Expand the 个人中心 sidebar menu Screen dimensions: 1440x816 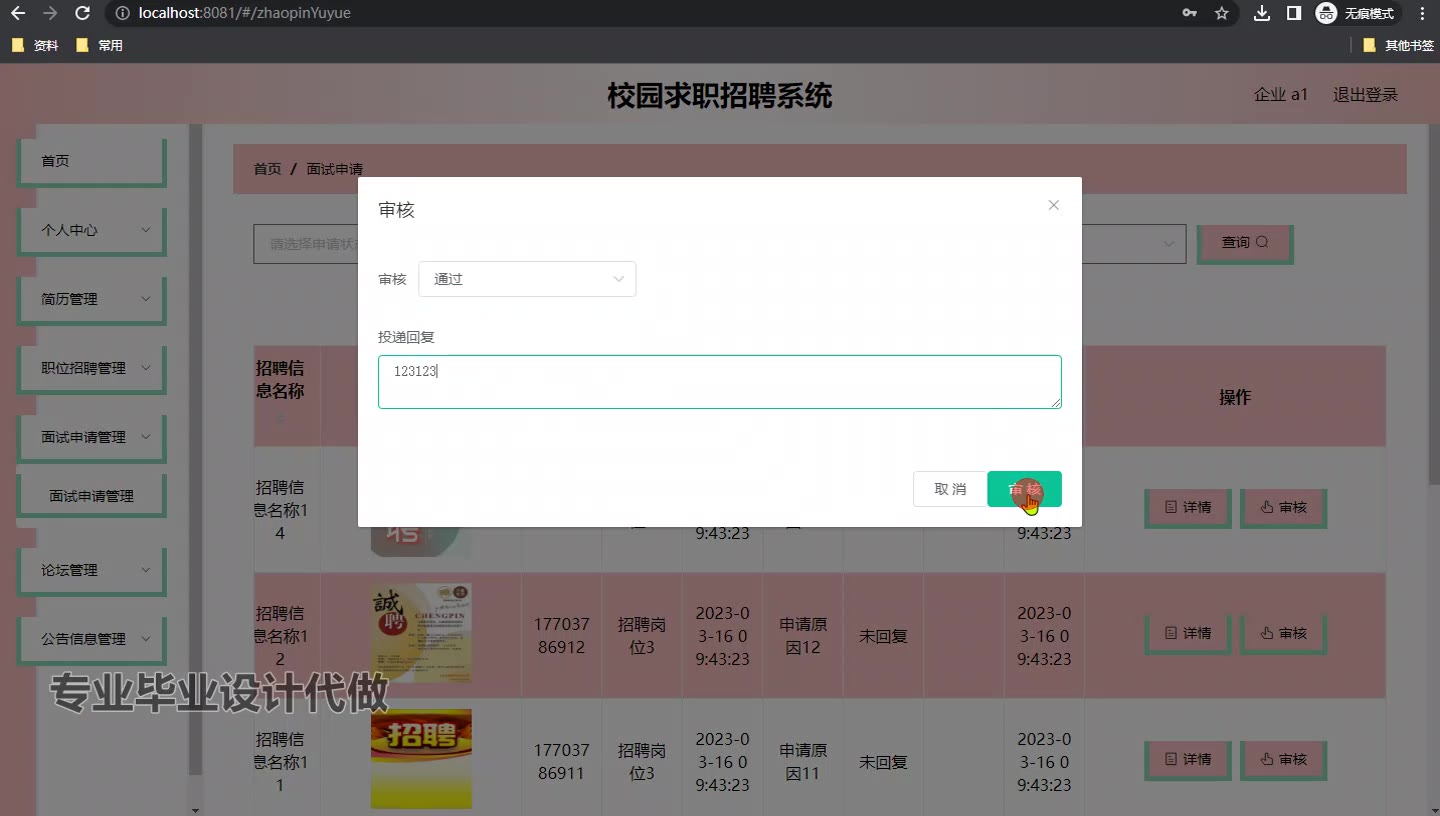92,230
